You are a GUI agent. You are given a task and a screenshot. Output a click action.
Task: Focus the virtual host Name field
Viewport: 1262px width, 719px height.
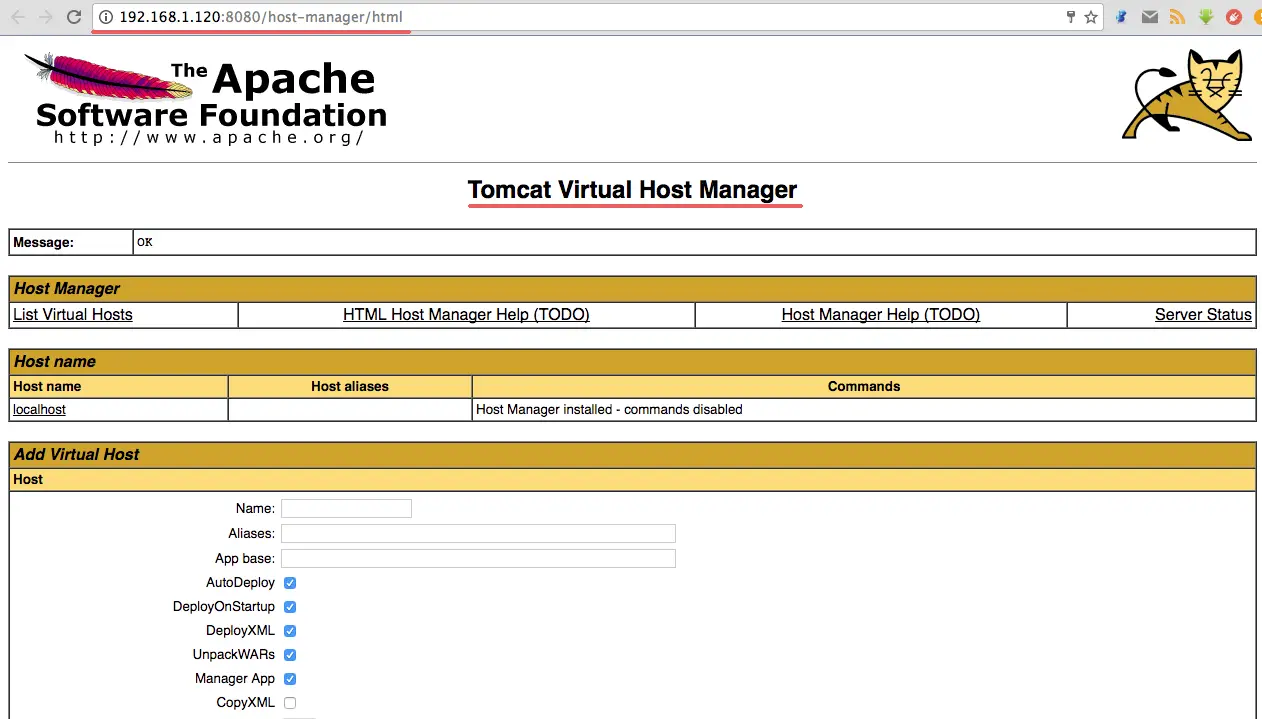click(346, 509)
